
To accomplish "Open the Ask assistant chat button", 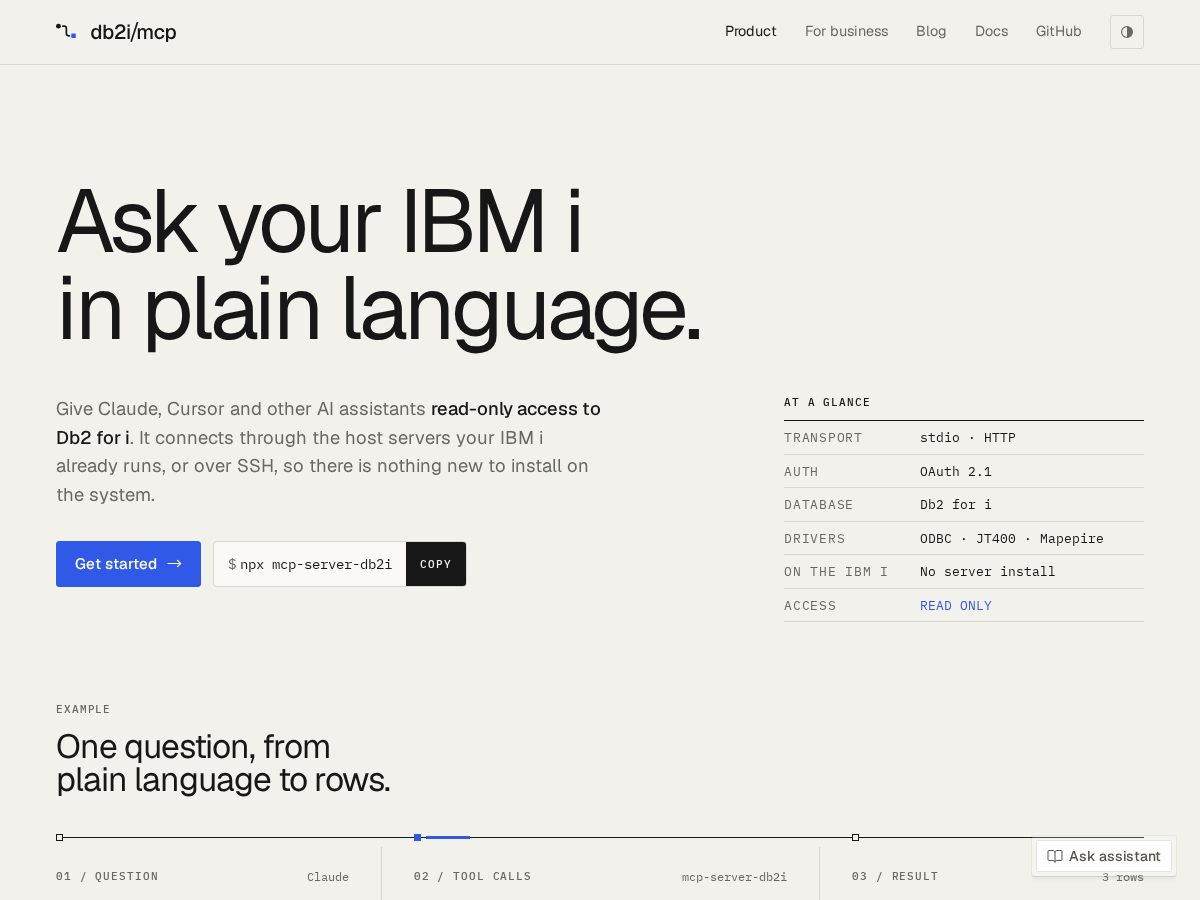I will (1104, 856).
